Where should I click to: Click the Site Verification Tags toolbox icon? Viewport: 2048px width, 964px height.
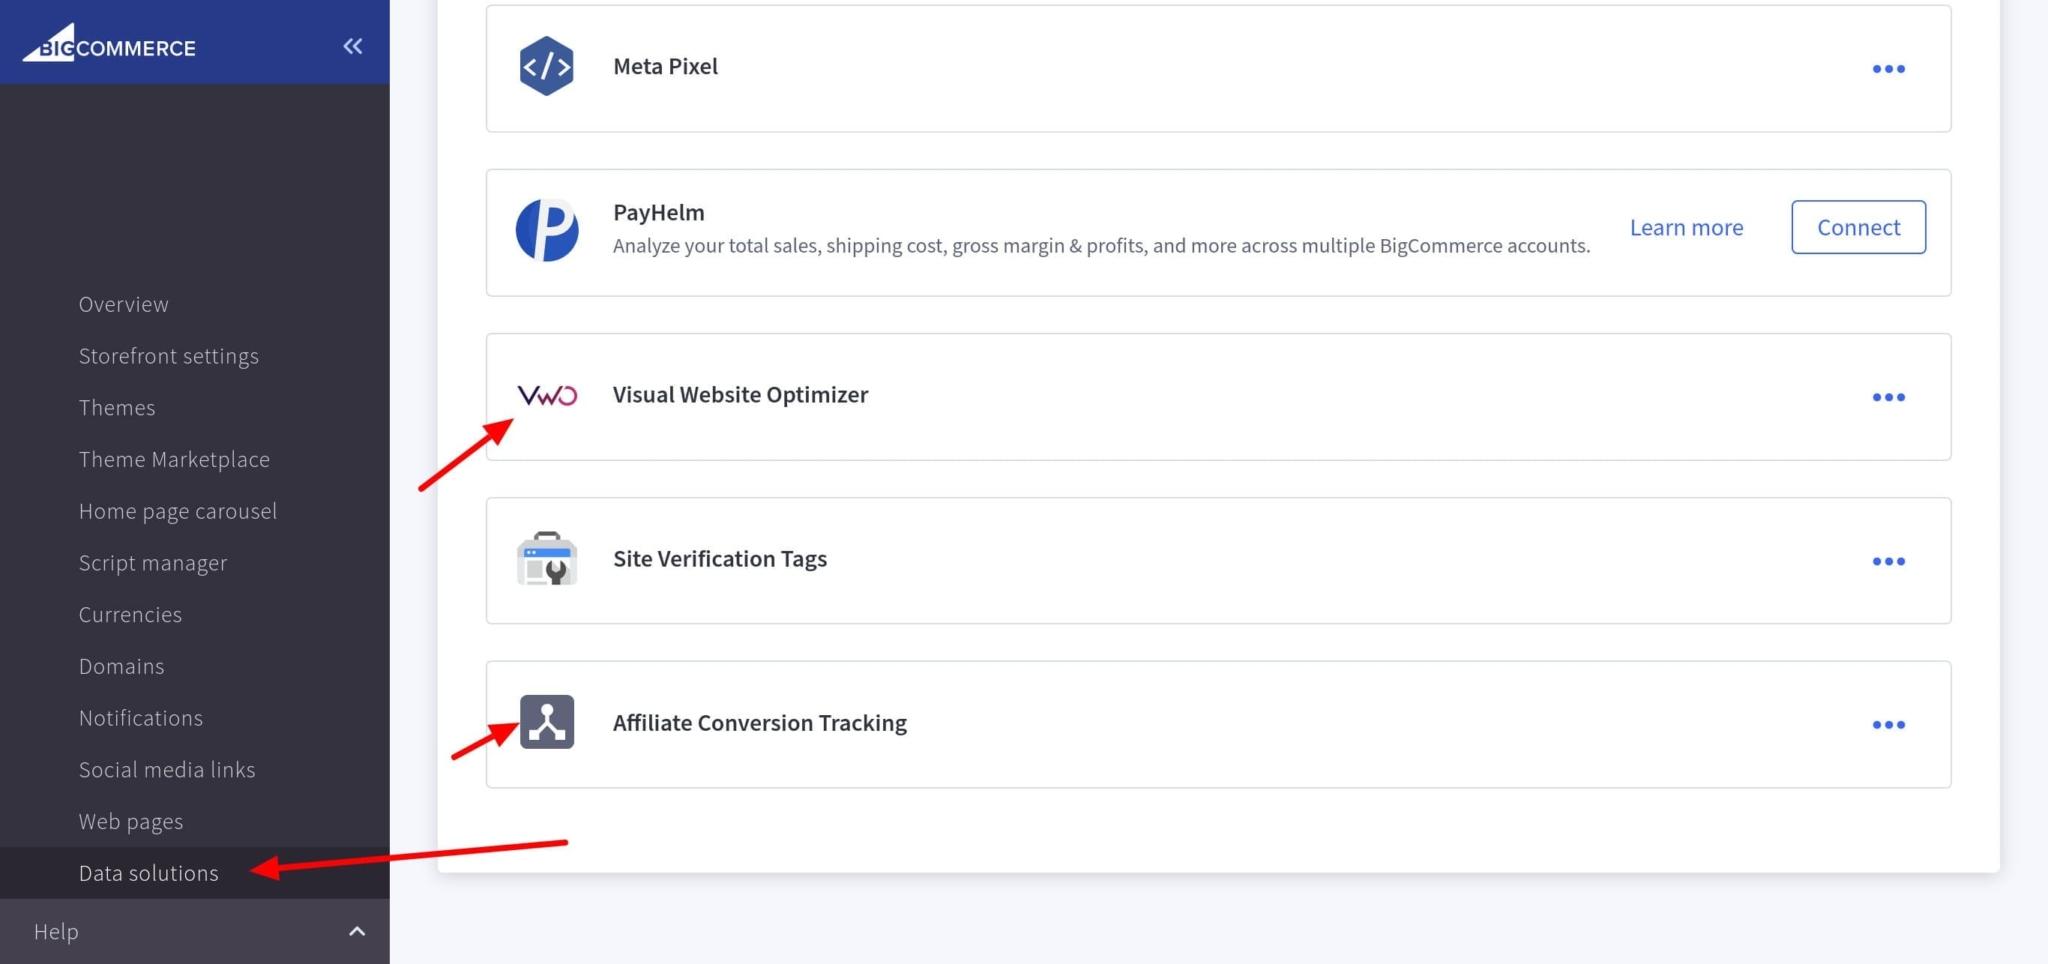(546, 560)
